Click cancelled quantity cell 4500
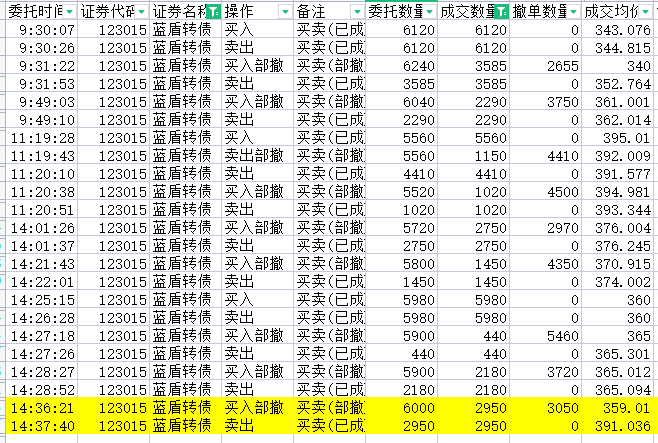The image size is (658, 443). (546, 192)
